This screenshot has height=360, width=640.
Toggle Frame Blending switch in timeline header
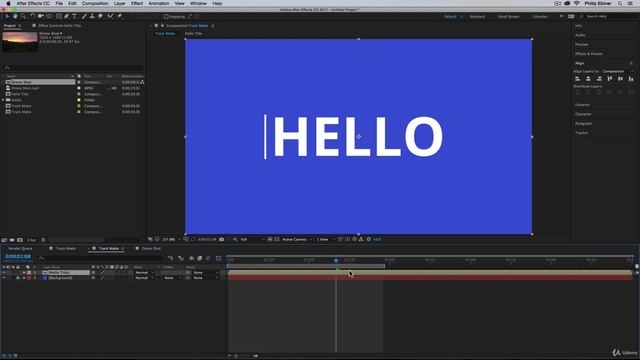click(200, 258)
